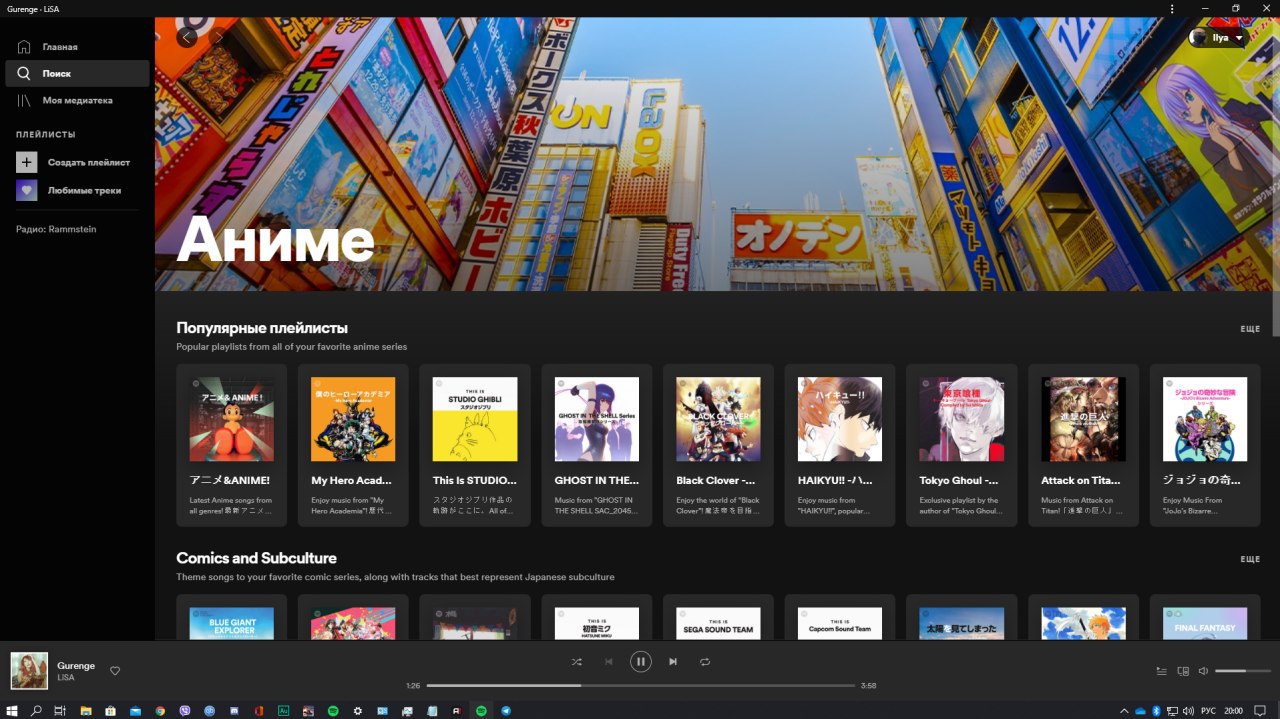The image size is (1280, 719).
Task: Open the Tokyo Ghoul playlist card
Action: click(962, 445)
